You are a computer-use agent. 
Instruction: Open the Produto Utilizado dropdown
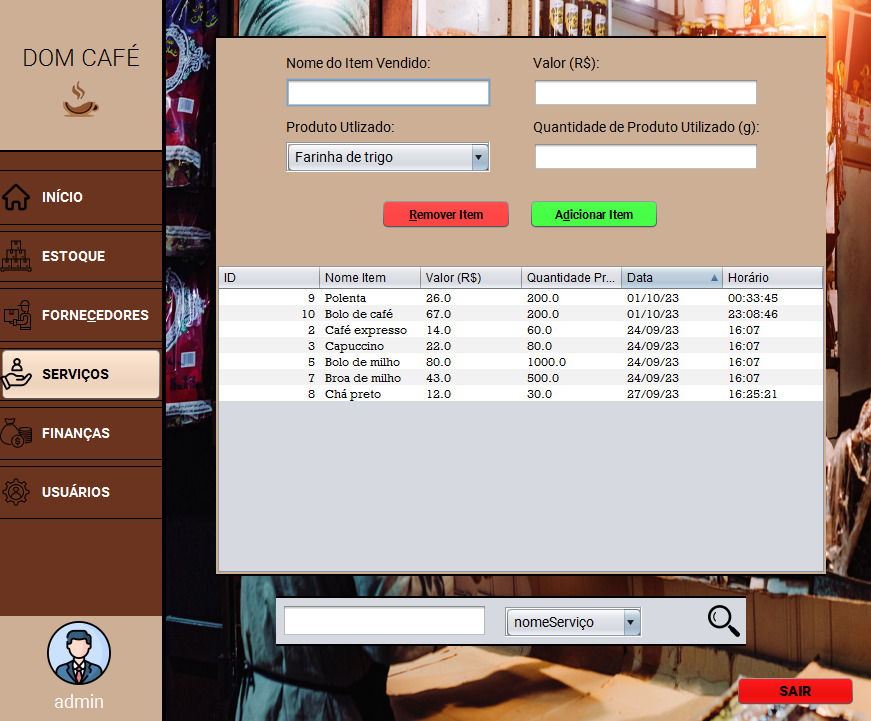388,157
